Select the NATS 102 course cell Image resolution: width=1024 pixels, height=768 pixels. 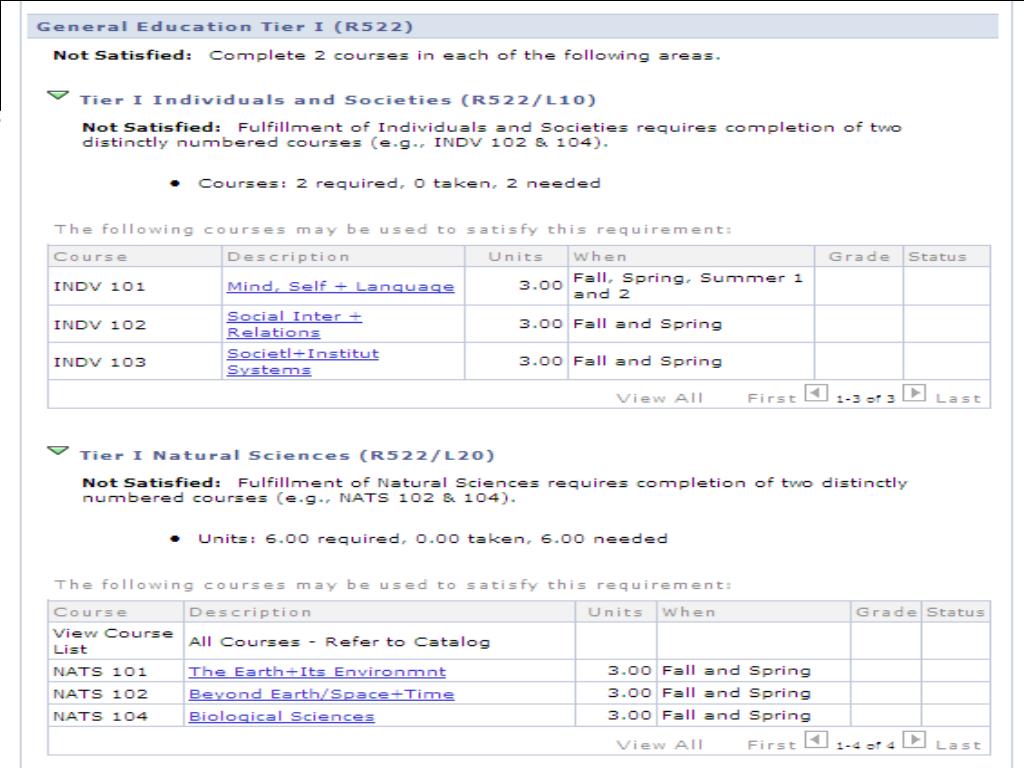(116, 694)
